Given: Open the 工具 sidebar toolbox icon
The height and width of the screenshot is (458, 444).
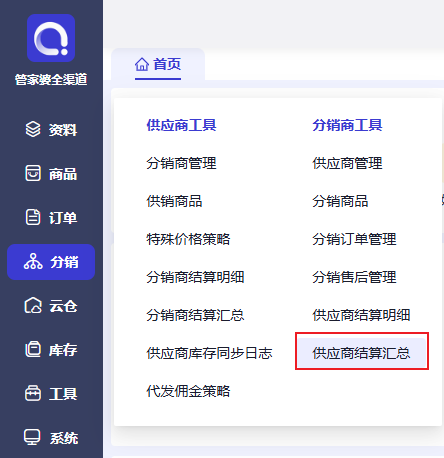Looking at the screenshot, I should pos(33,394).
